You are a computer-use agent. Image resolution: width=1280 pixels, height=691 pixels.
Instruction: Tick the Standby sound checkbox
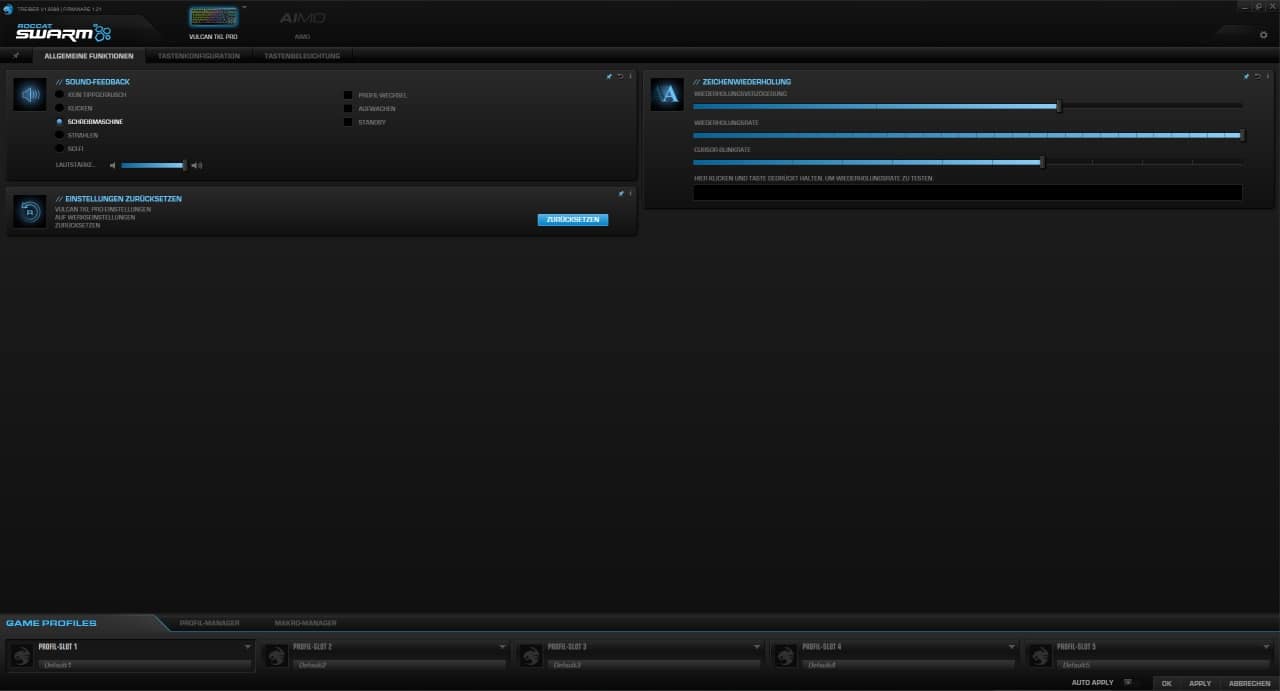pos(348,122)
